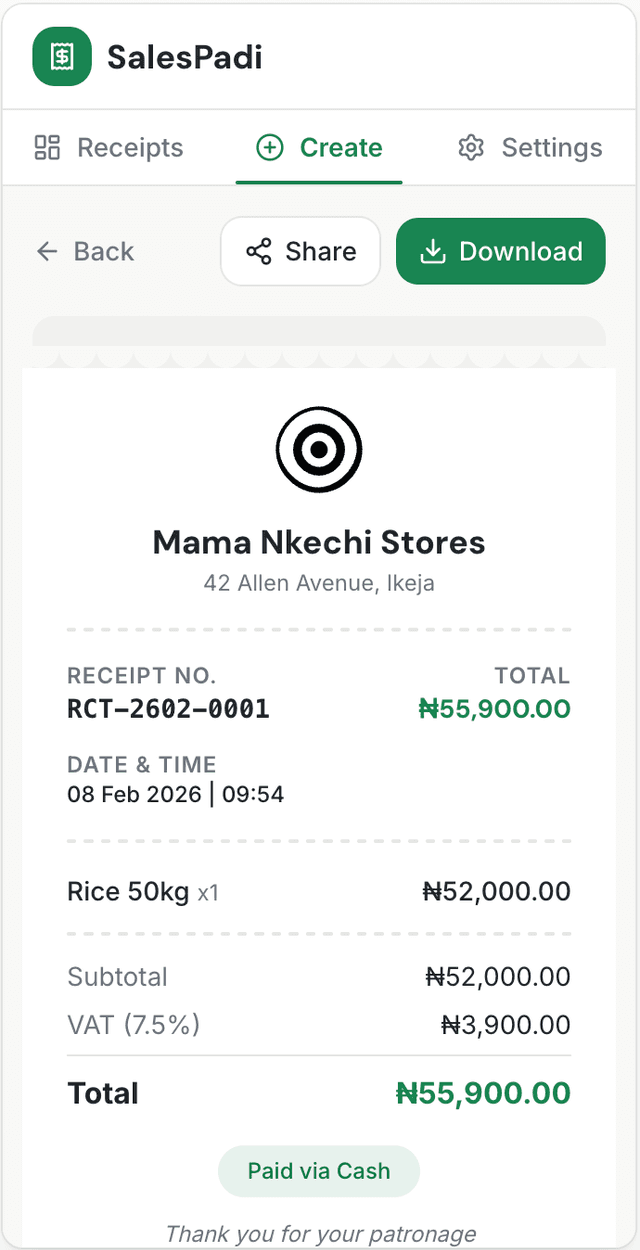This screenshot has height=1250, width=640.
Task: Click the download arrow icon
Action: pos(433,251)
